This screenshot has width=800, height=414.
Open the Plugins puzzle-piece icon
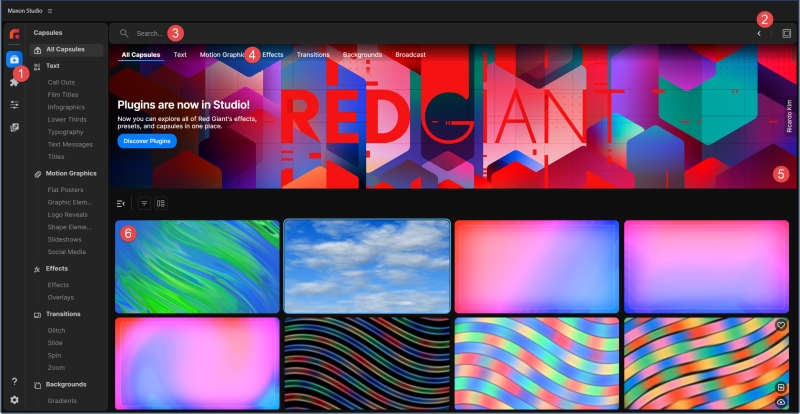tap(14, 82)
